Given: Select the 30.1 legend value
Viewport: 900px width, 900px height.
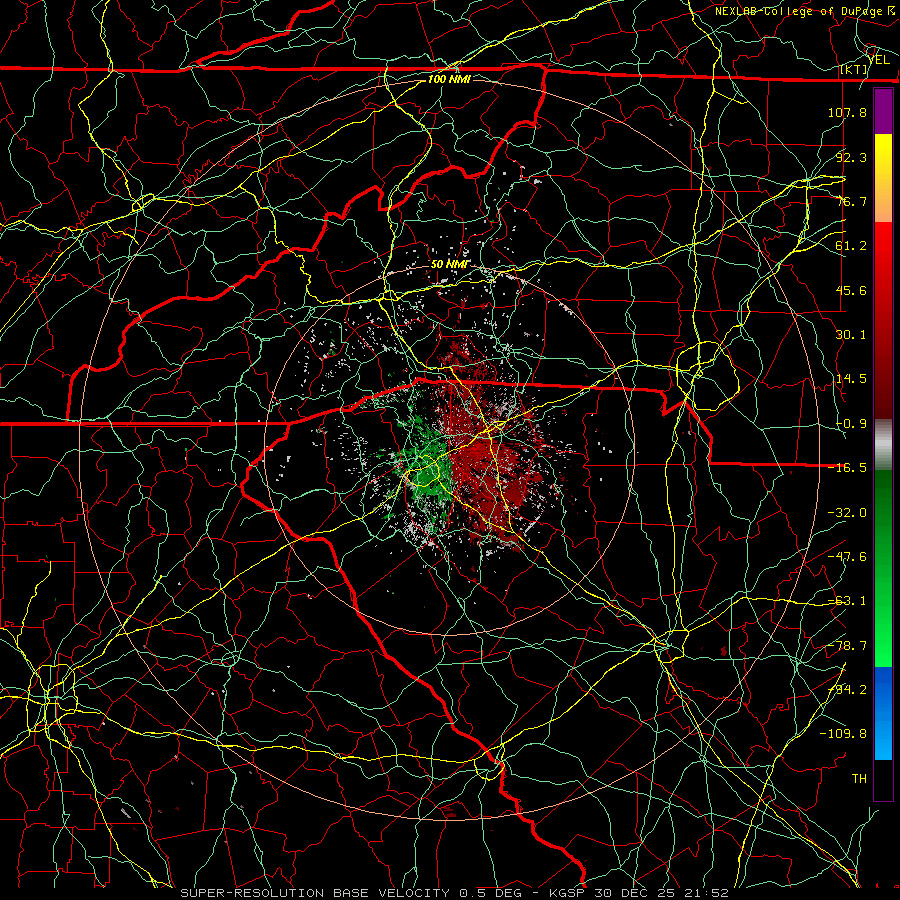Looking at the screenshot, I should [x=851, y=335].
